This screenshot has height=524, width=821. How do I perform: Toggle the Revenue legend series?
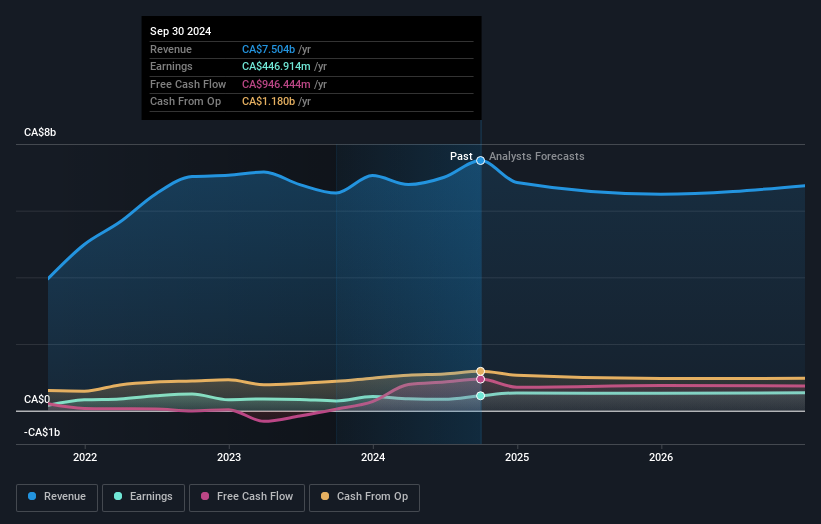pyautogui.click(x=57, y=497)
